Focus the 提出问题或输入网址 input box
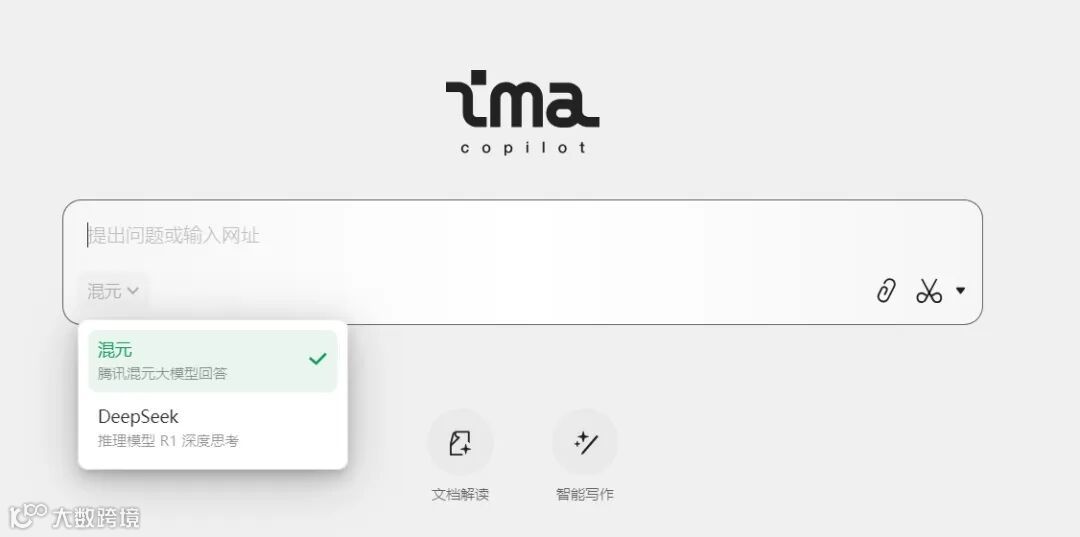The height and width of the screenshot is (537, 1080). pos(522,235)
